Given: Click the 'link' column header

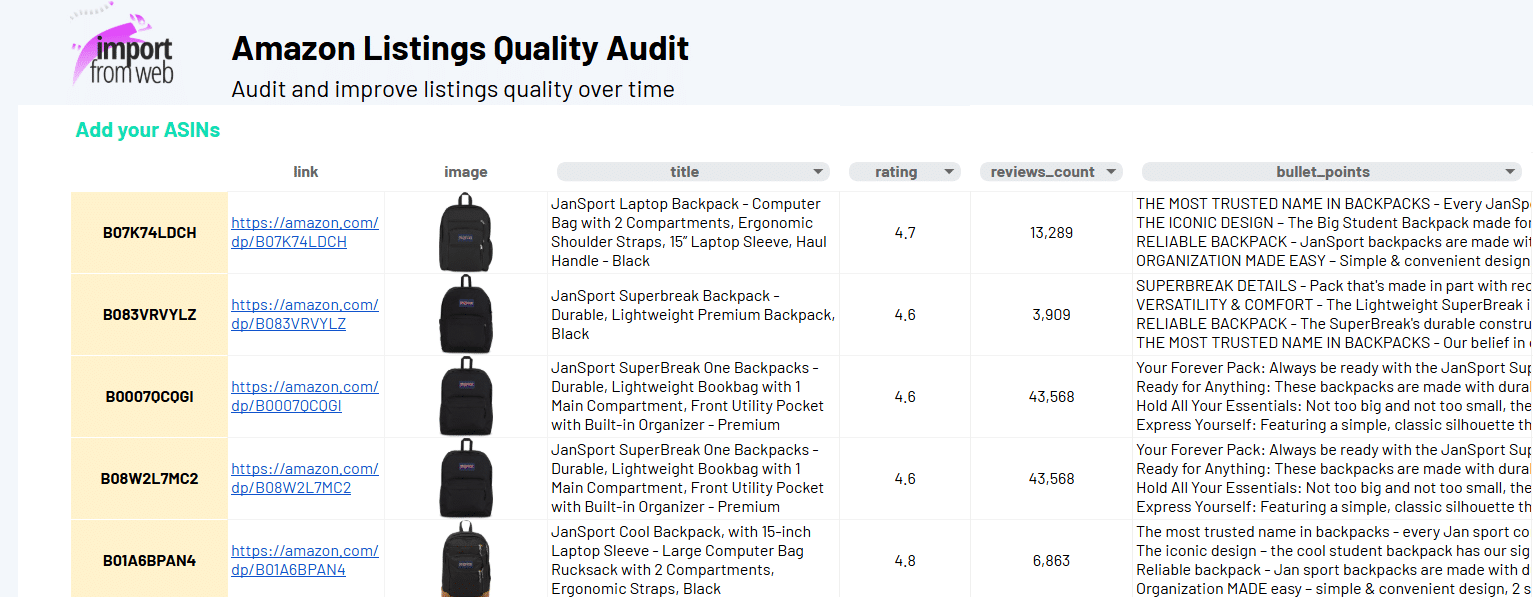Looking at the screenshot, I should 306,172.
